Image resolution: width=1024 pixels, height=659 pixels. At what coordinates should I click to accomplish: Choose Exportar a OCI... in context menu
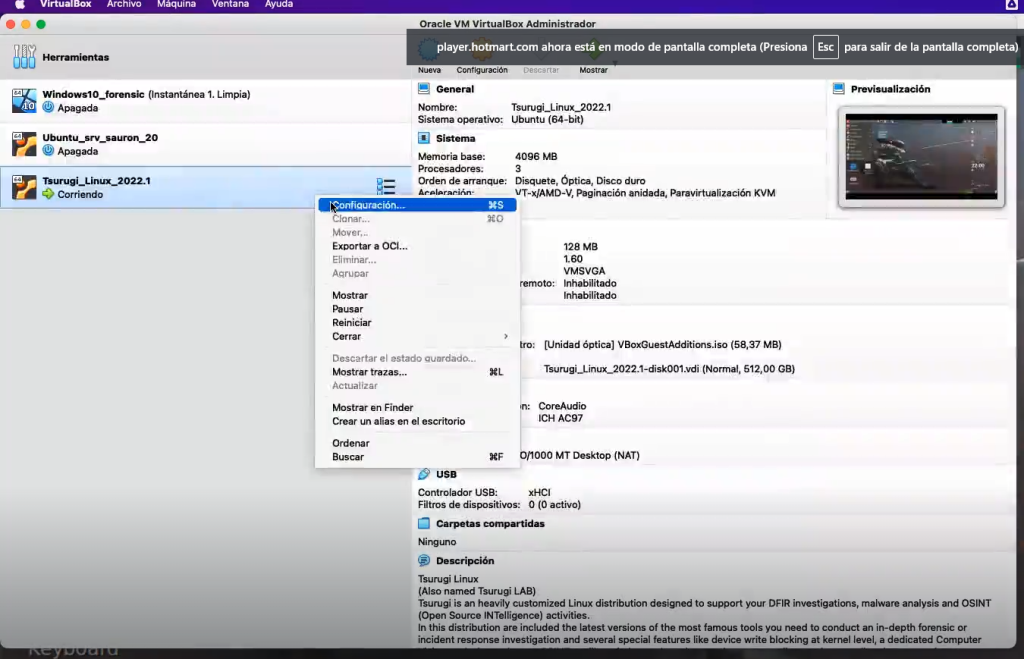pyautogui.click(x=417, y=246)
